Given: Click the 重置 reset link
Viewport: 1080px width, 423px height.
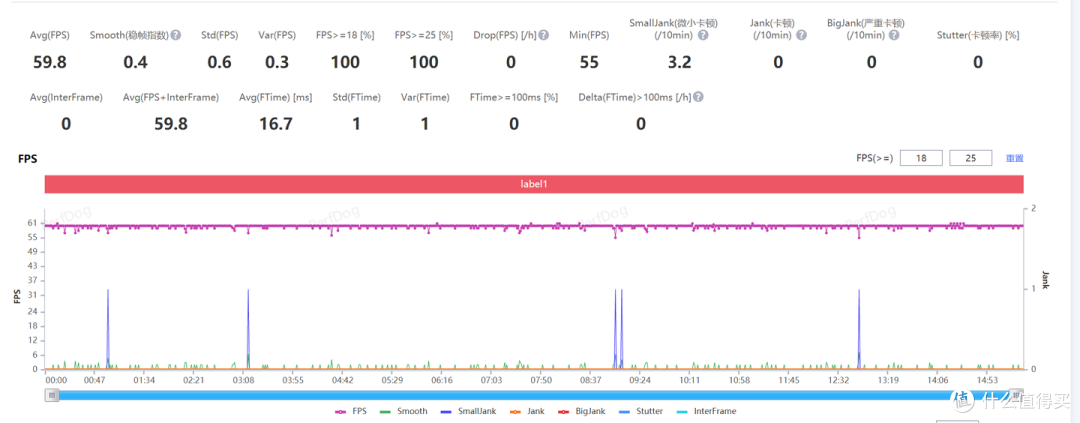Looking at the screenshot, I should [1015, 158].
